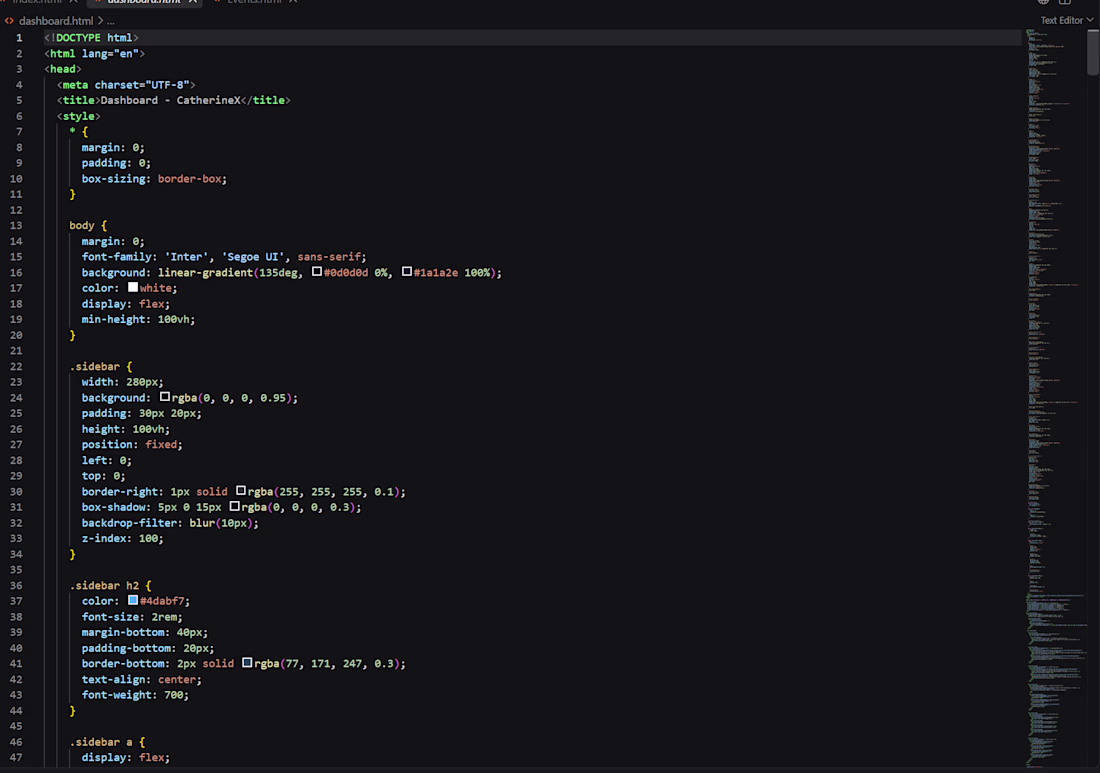Click 'min-height: 100vh;' text

[x=138, y=319]
